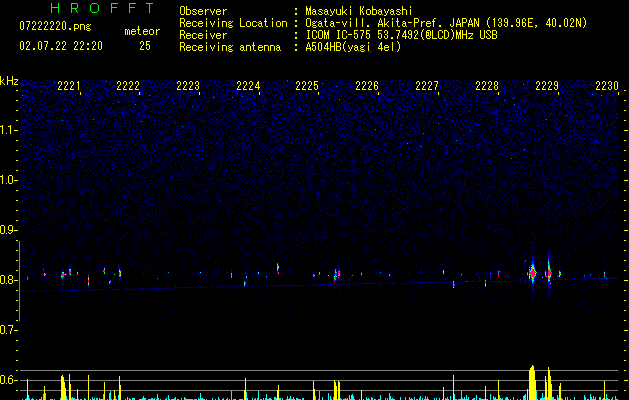Click the 2221 time marker
The height and width of the screenshot is (400, 629).
[69, 86]
